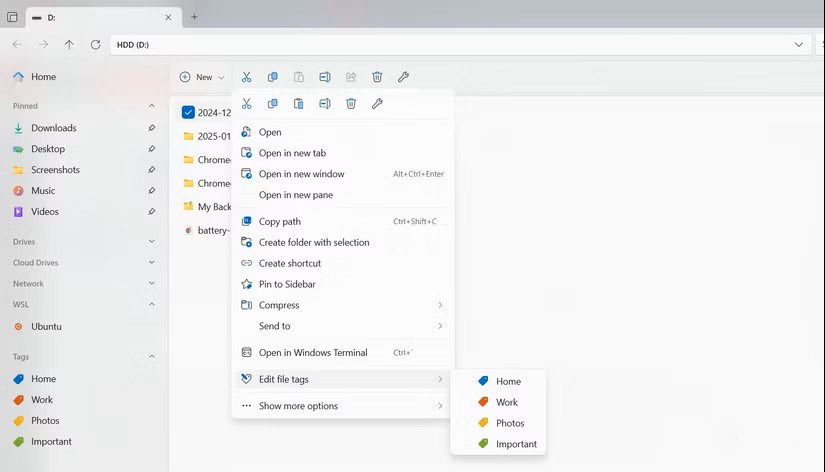825x472 pixels.
Task: Apply the Home tag from the submenu
Action: click(498, 381)
